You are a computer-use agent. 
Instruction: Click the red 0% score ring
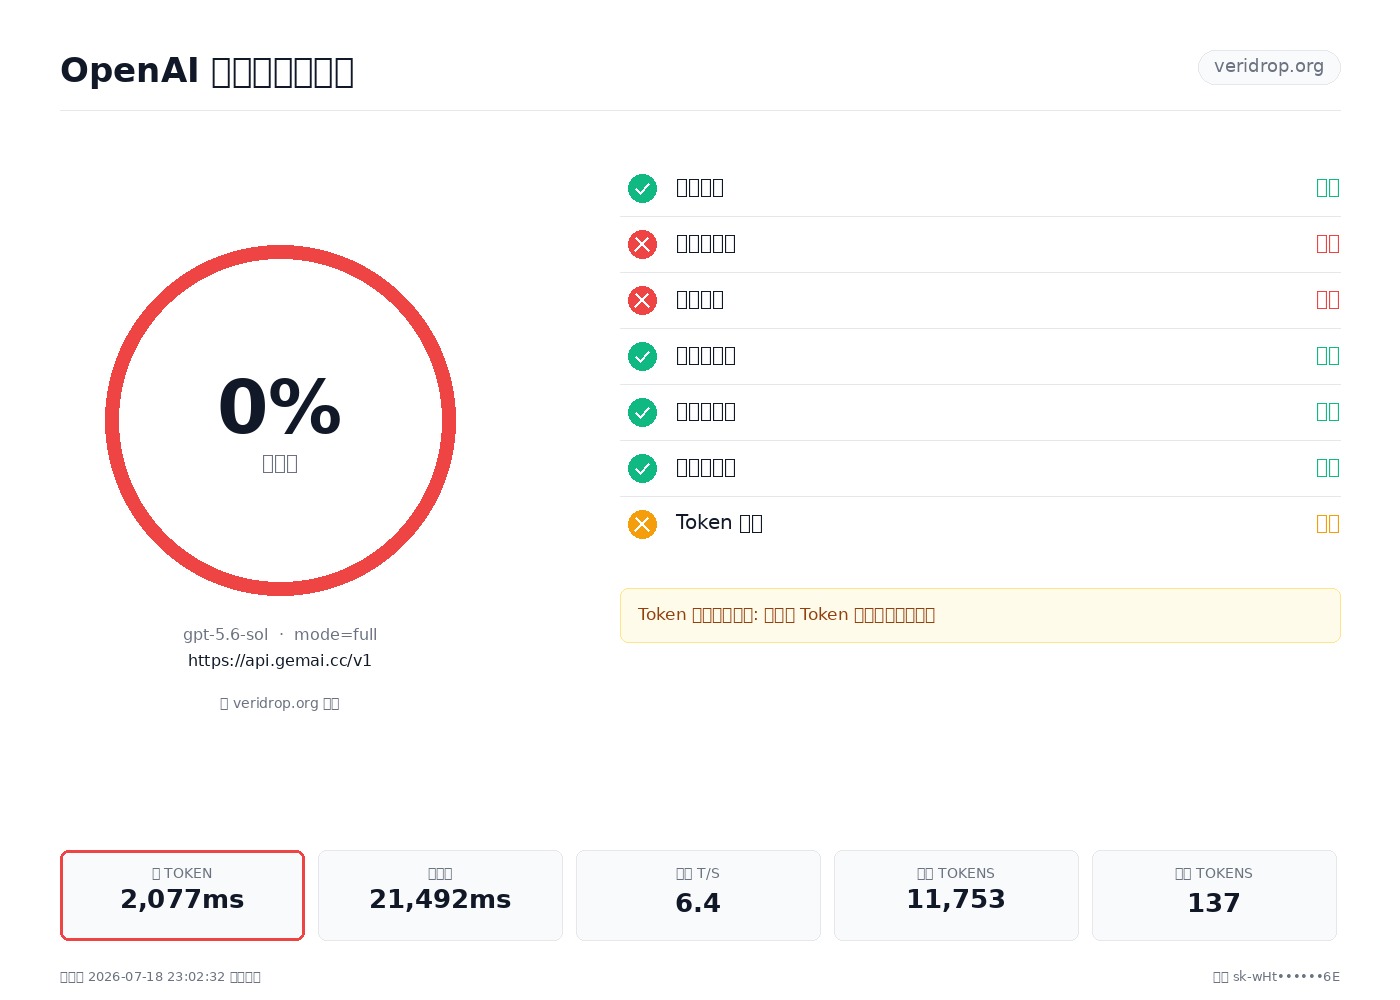[280, 420]
